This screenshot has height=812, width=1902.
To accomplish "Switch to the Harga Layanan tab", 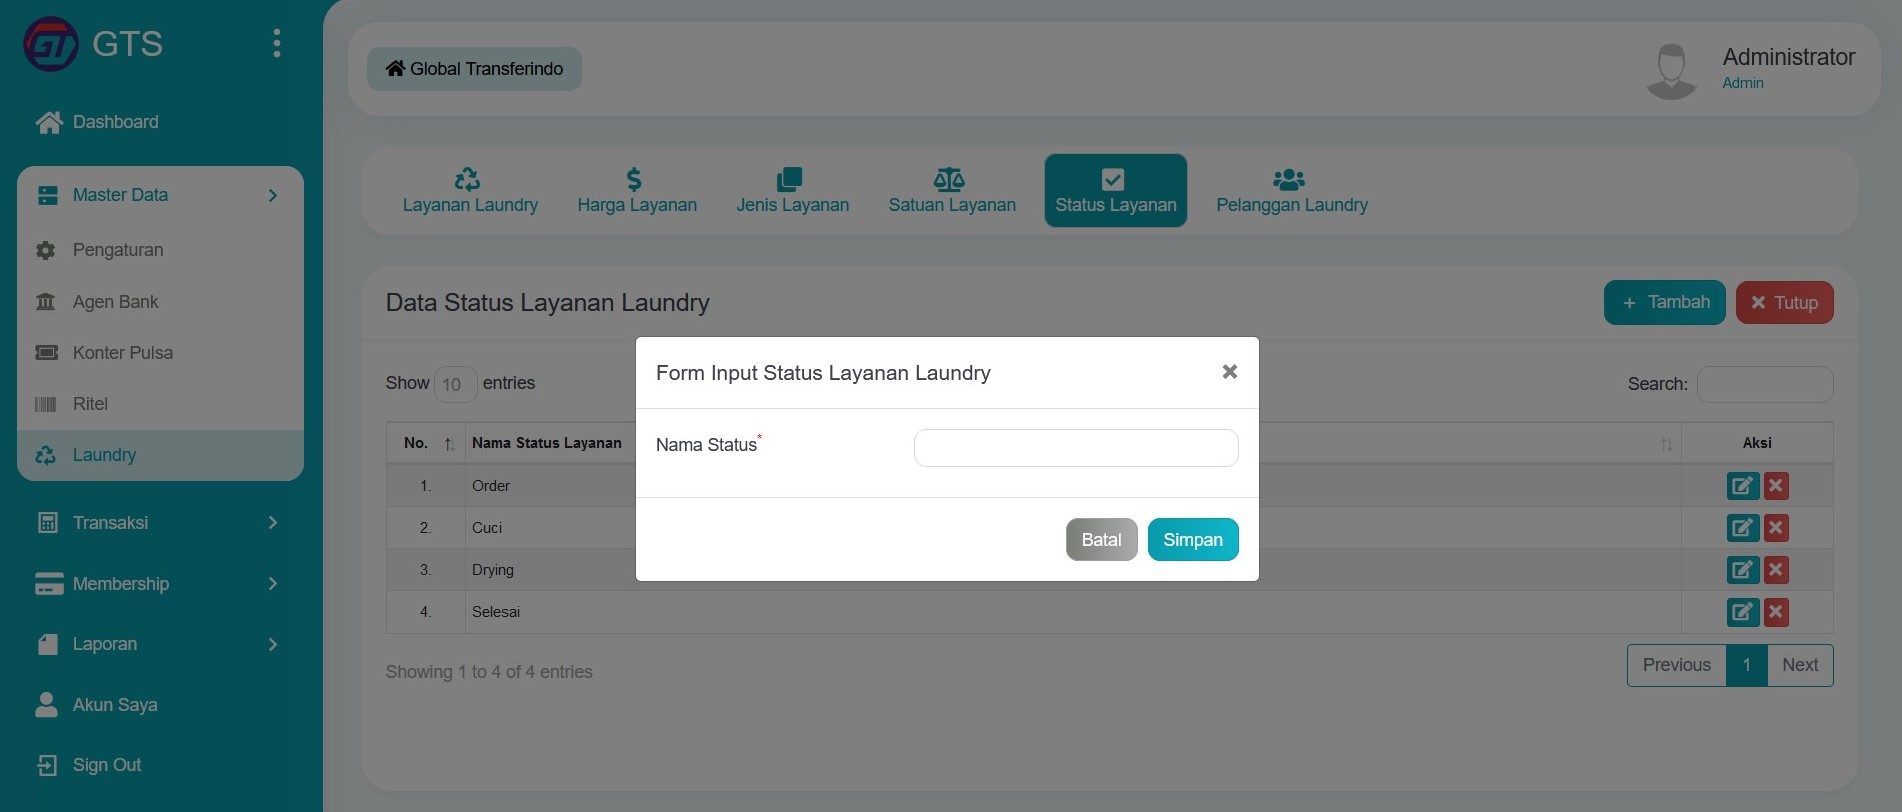I will [637, 191].
